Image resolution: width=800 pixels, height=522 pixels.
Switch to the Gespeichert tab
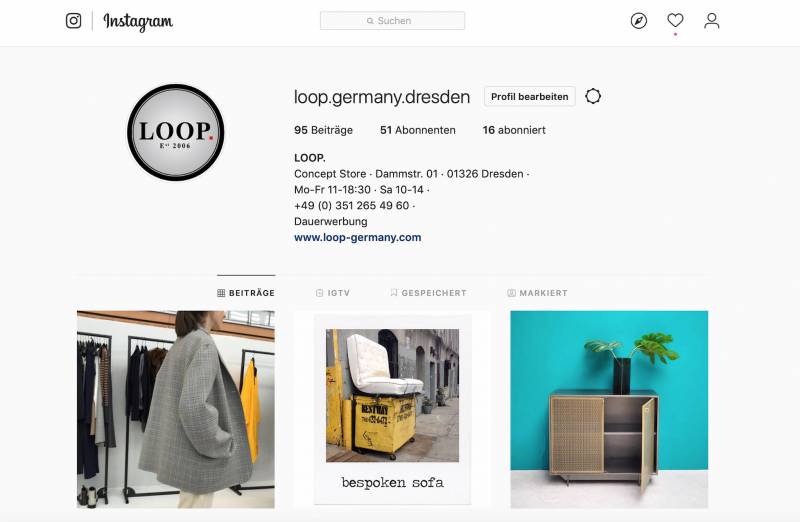429,293
